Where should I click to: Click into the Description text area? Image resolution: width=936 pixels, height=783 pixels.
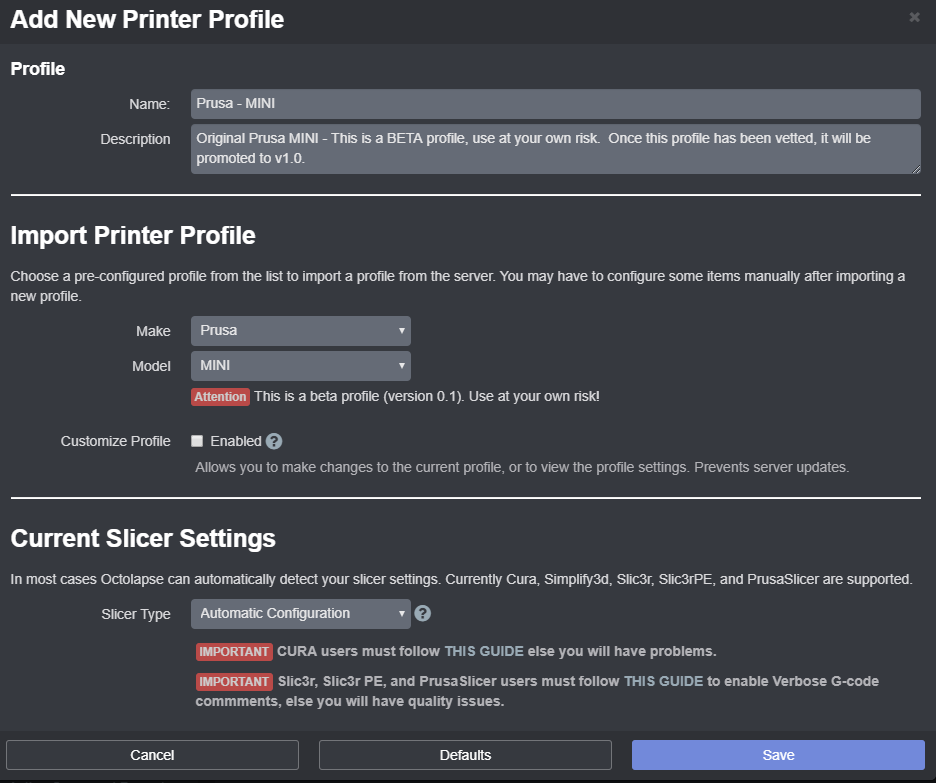coord(556,149)
